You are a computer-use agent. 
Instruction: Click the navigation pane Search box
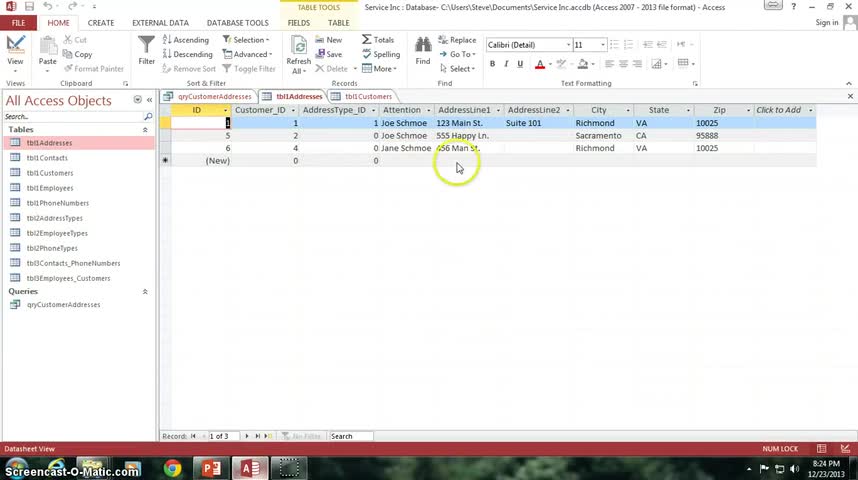pyautogui.click(x=73, y=117)
